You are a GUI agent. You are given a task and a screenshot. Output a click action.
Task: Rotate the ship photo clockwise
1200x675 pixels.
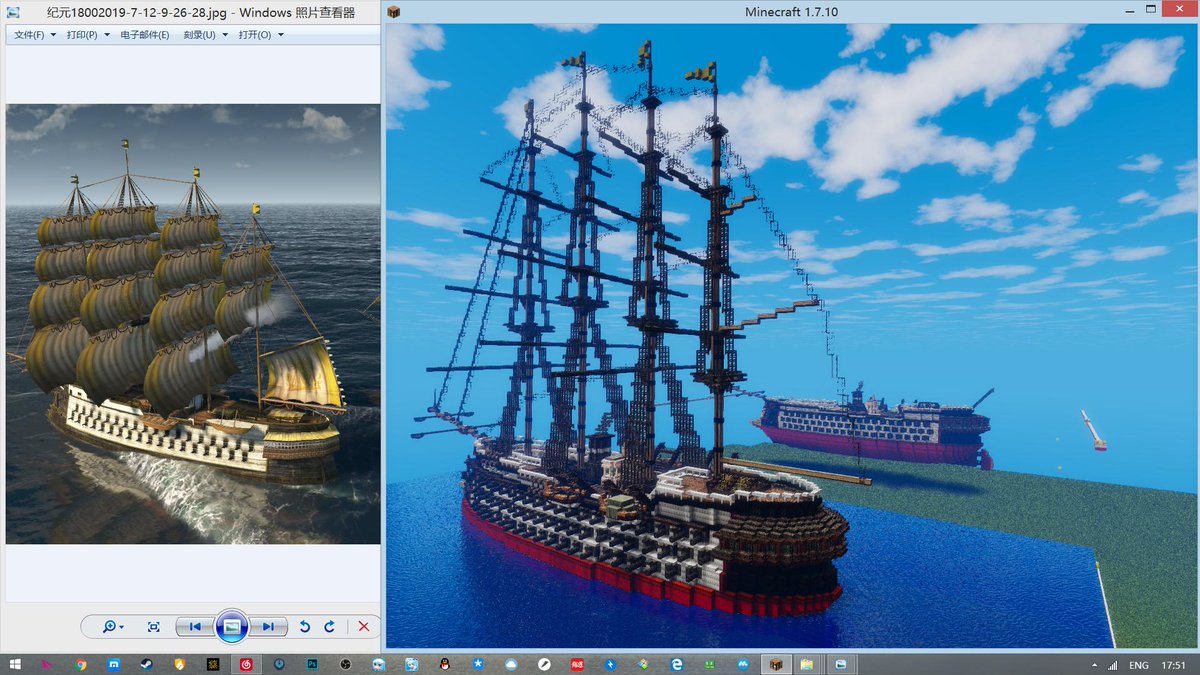click(x=329, y=626)
